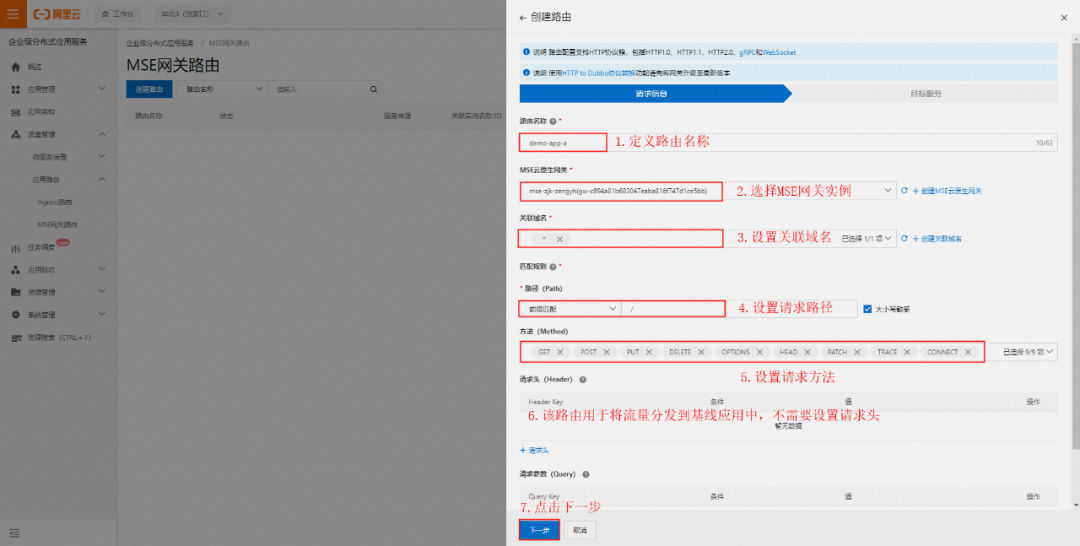
Task: Click the 创建关联域名 link
Action: (937, 238)
